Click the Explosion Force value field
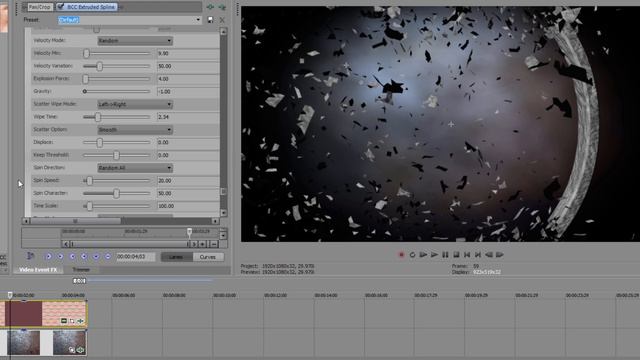The width and height of the screenshot is (640, 360). [x=188, y=79]
